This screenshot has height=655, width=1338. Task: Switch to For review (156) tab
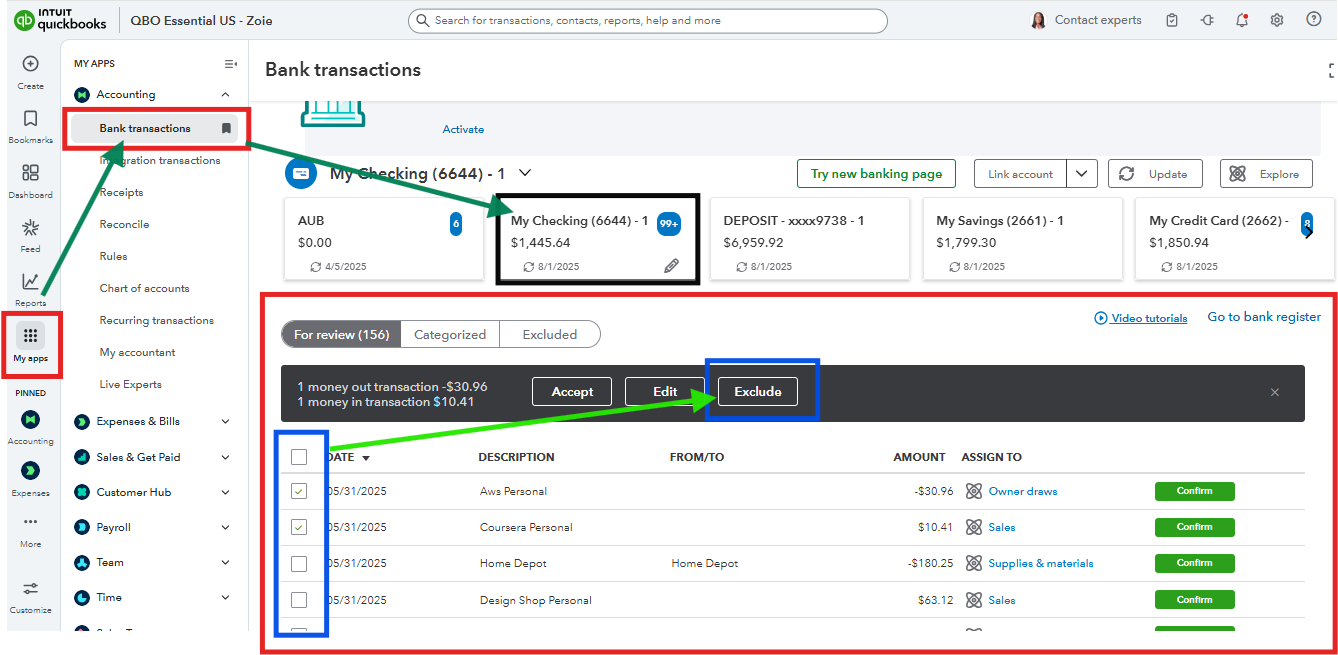(341, 334)
